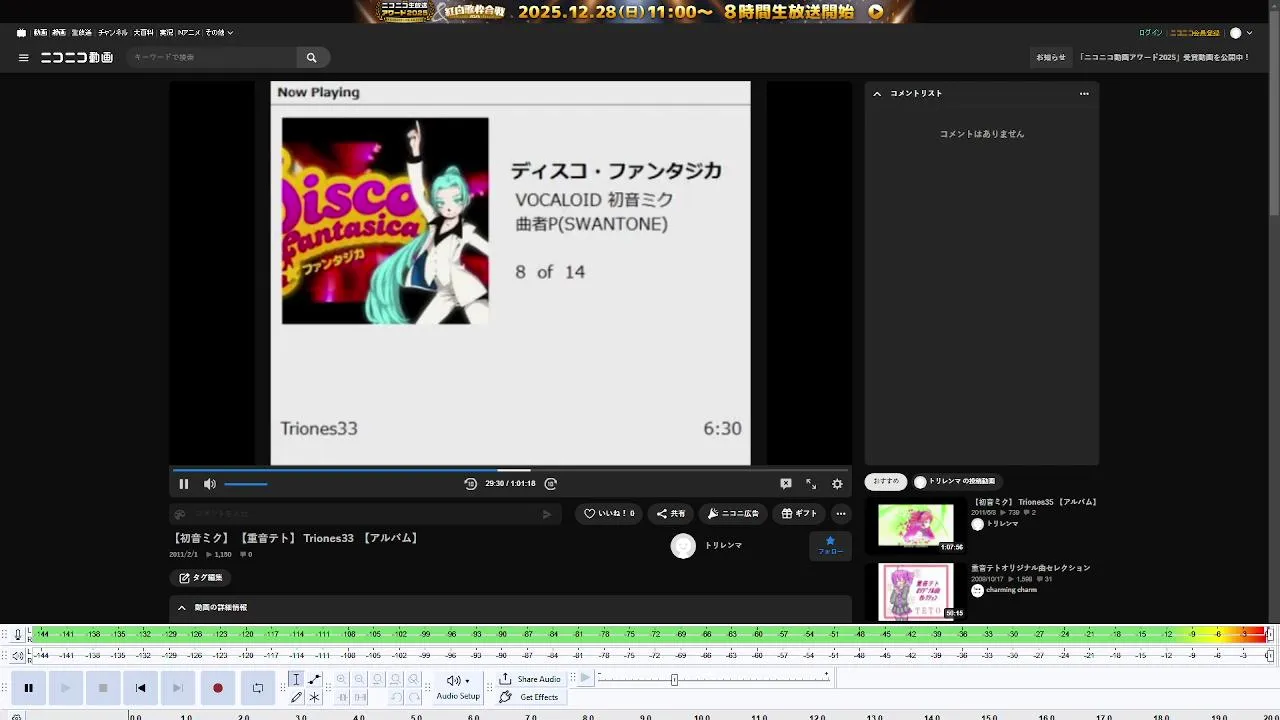Focus the keyword search field

(210, 58)
